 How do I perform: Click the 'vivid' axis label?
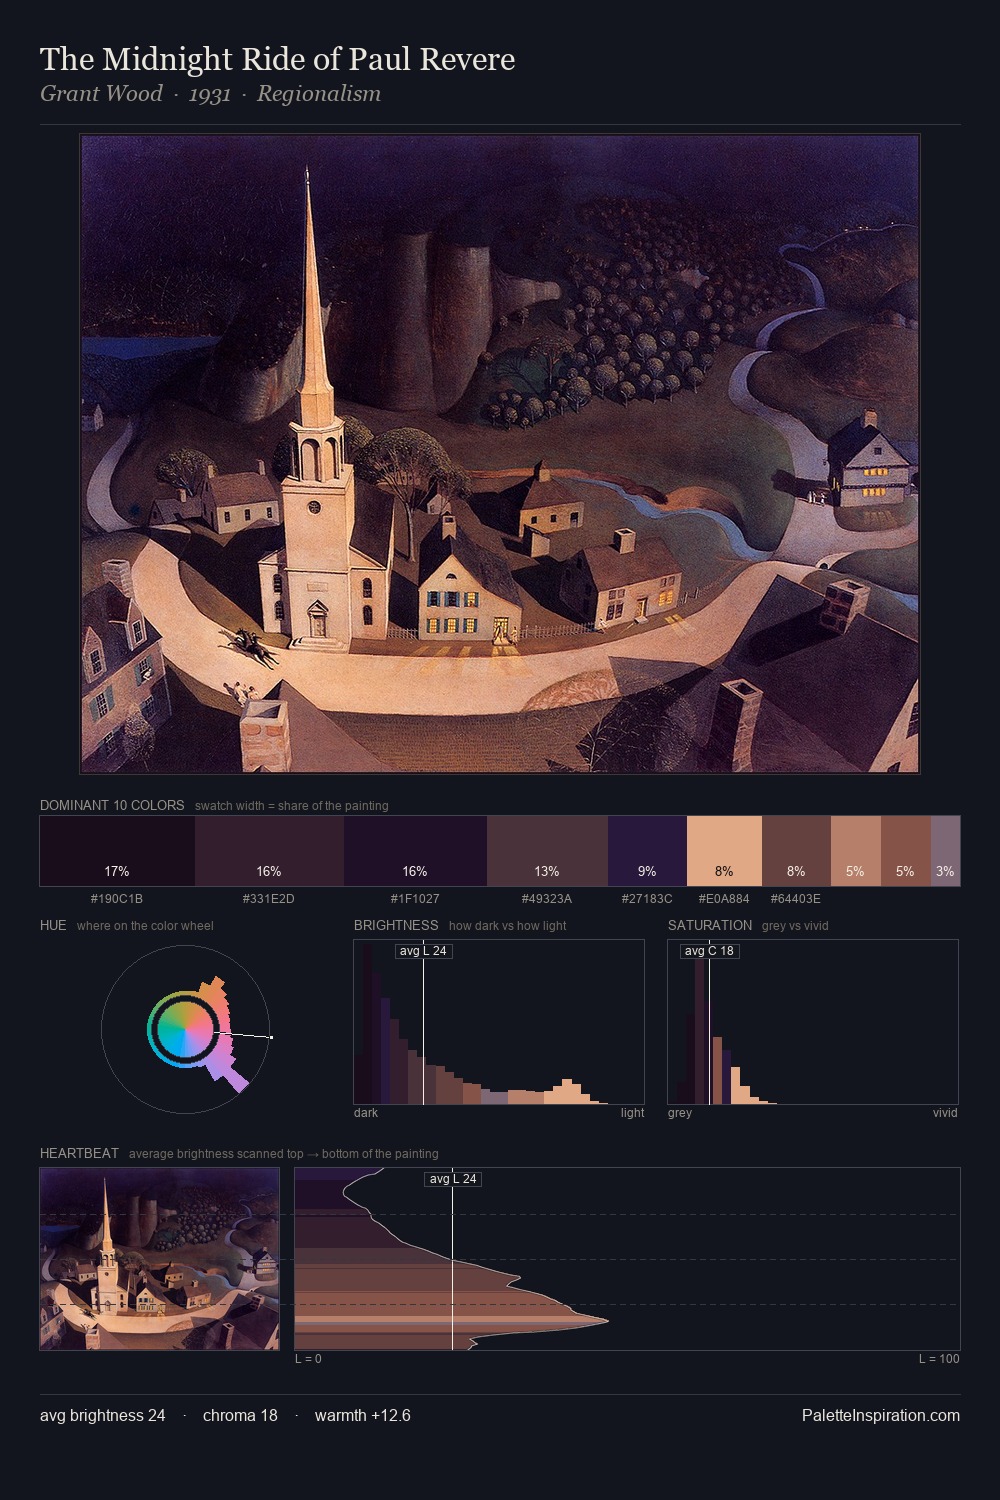pyautogui.click(x=945, y=1113)
